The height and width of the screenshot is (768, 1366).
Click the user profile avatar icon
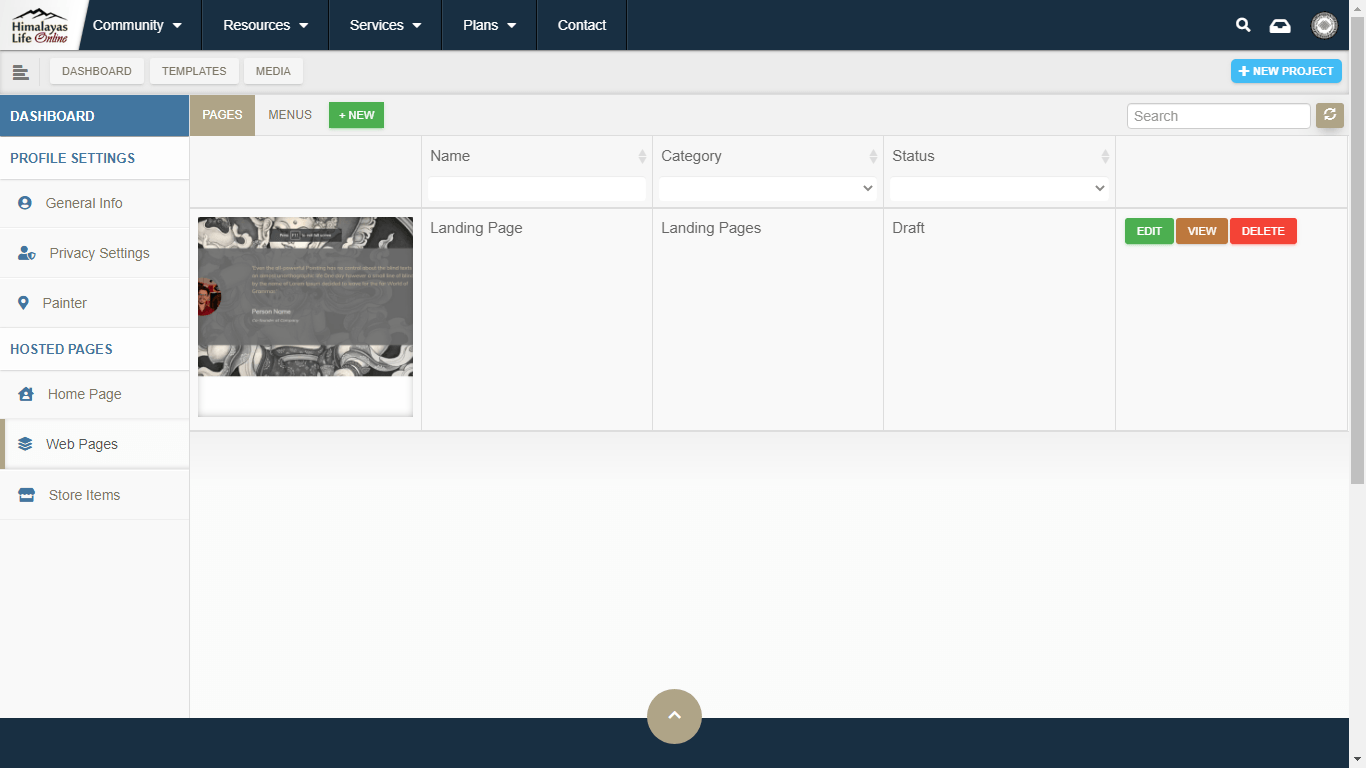click(x=1324, y=26)
